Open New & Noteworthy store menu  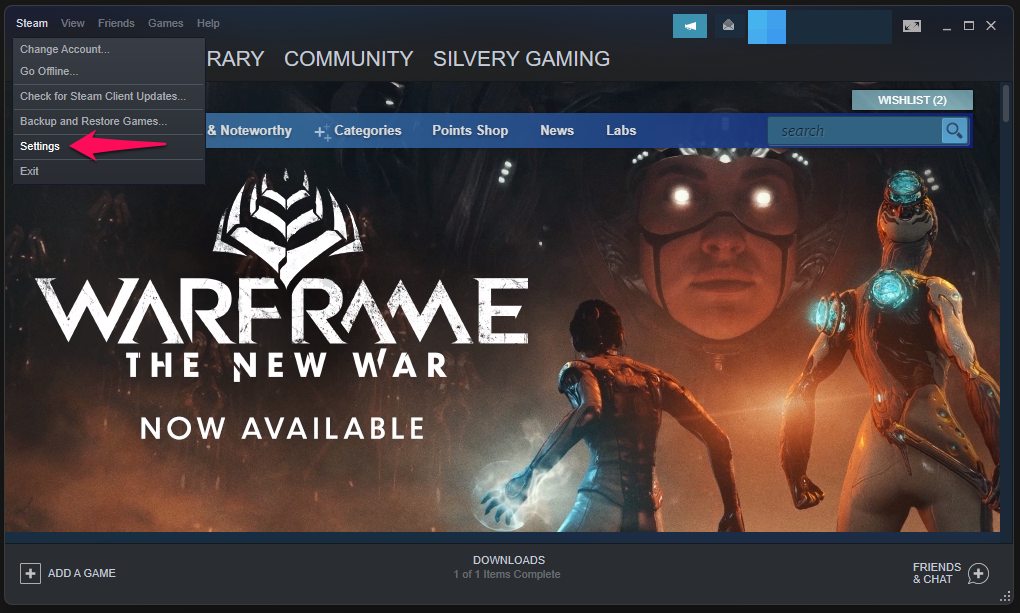[x=249, y=131]
